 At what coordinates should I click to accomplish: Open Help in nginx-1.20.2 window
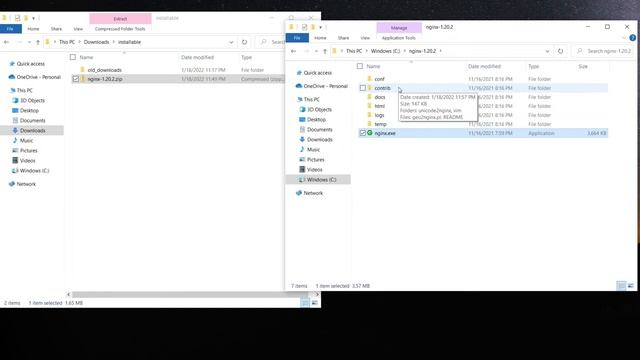pos(632,38)
